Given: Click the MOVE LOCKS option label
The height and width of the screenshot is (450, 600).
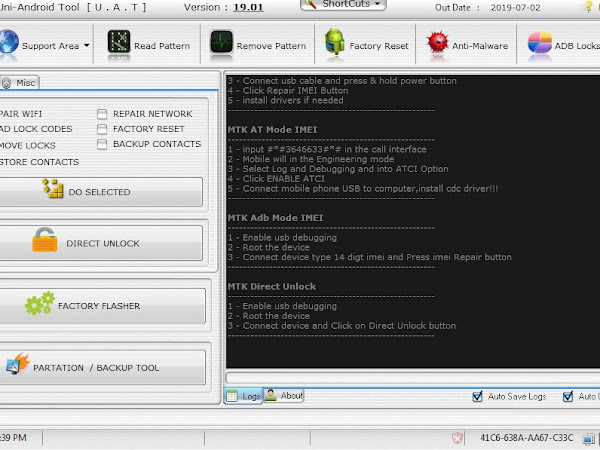Looking at the screenshot, I should tap(28, 145).
